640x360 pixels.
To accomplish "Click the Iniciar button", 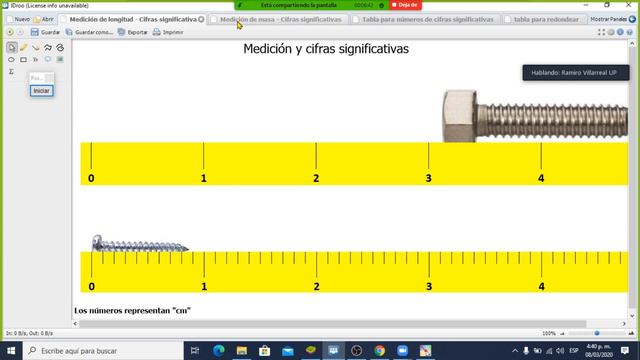I will [x=41, y=91].
